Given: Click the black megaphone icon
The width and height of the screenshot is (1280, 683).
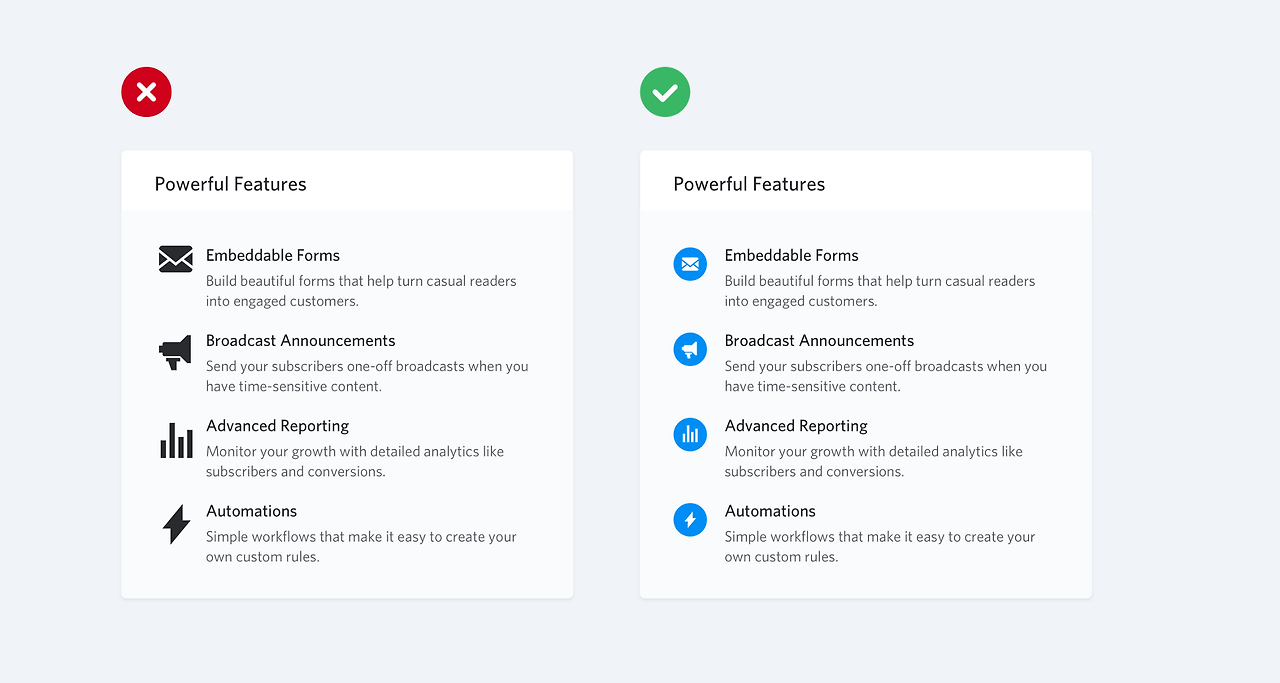Looking at the screenshot, I should 175,351.
